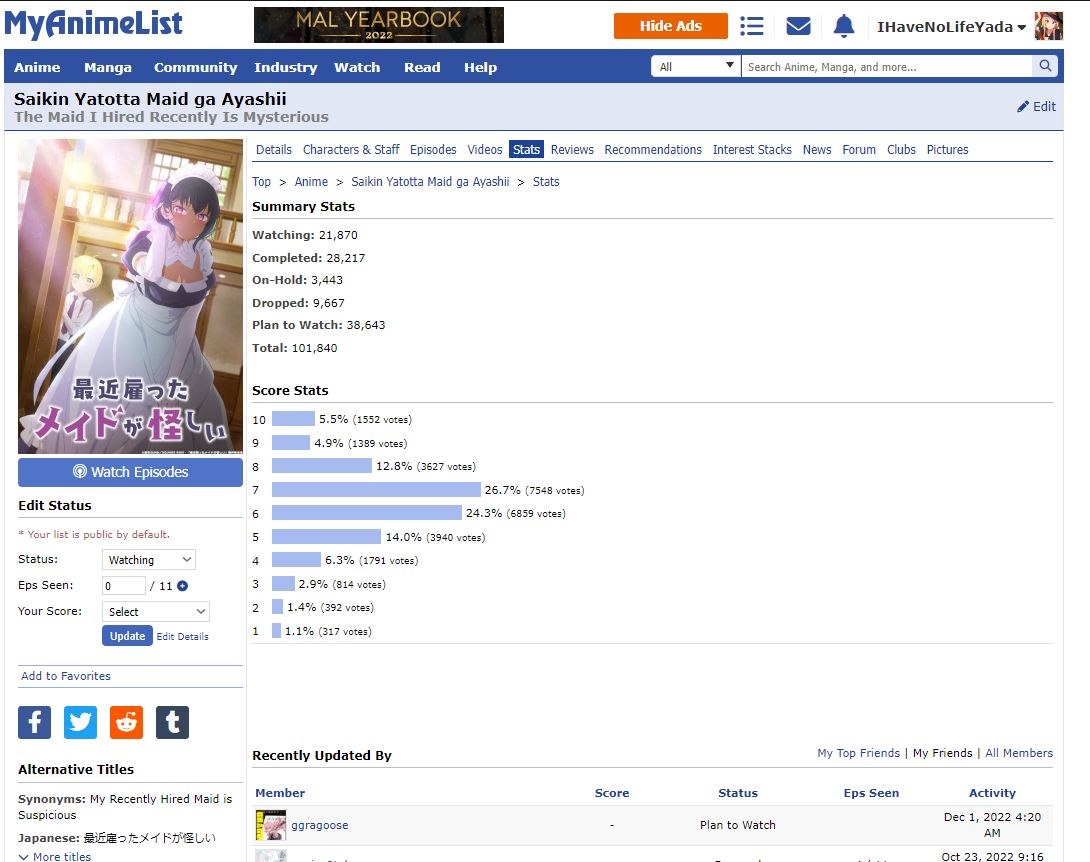Share on Facebook icon
Screen dimensions: 1090x862
(x=34, y=722)
